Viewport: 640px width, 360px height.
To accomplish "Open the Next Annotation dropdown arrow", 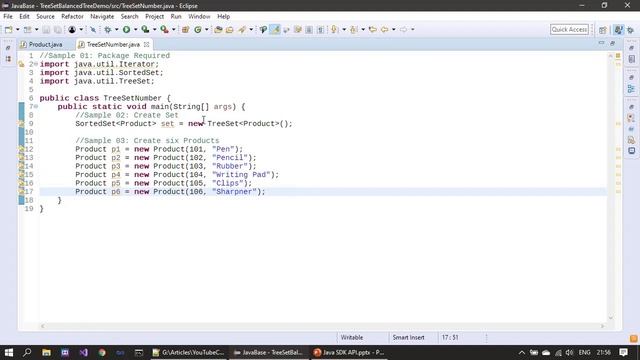I will point(344,29).
